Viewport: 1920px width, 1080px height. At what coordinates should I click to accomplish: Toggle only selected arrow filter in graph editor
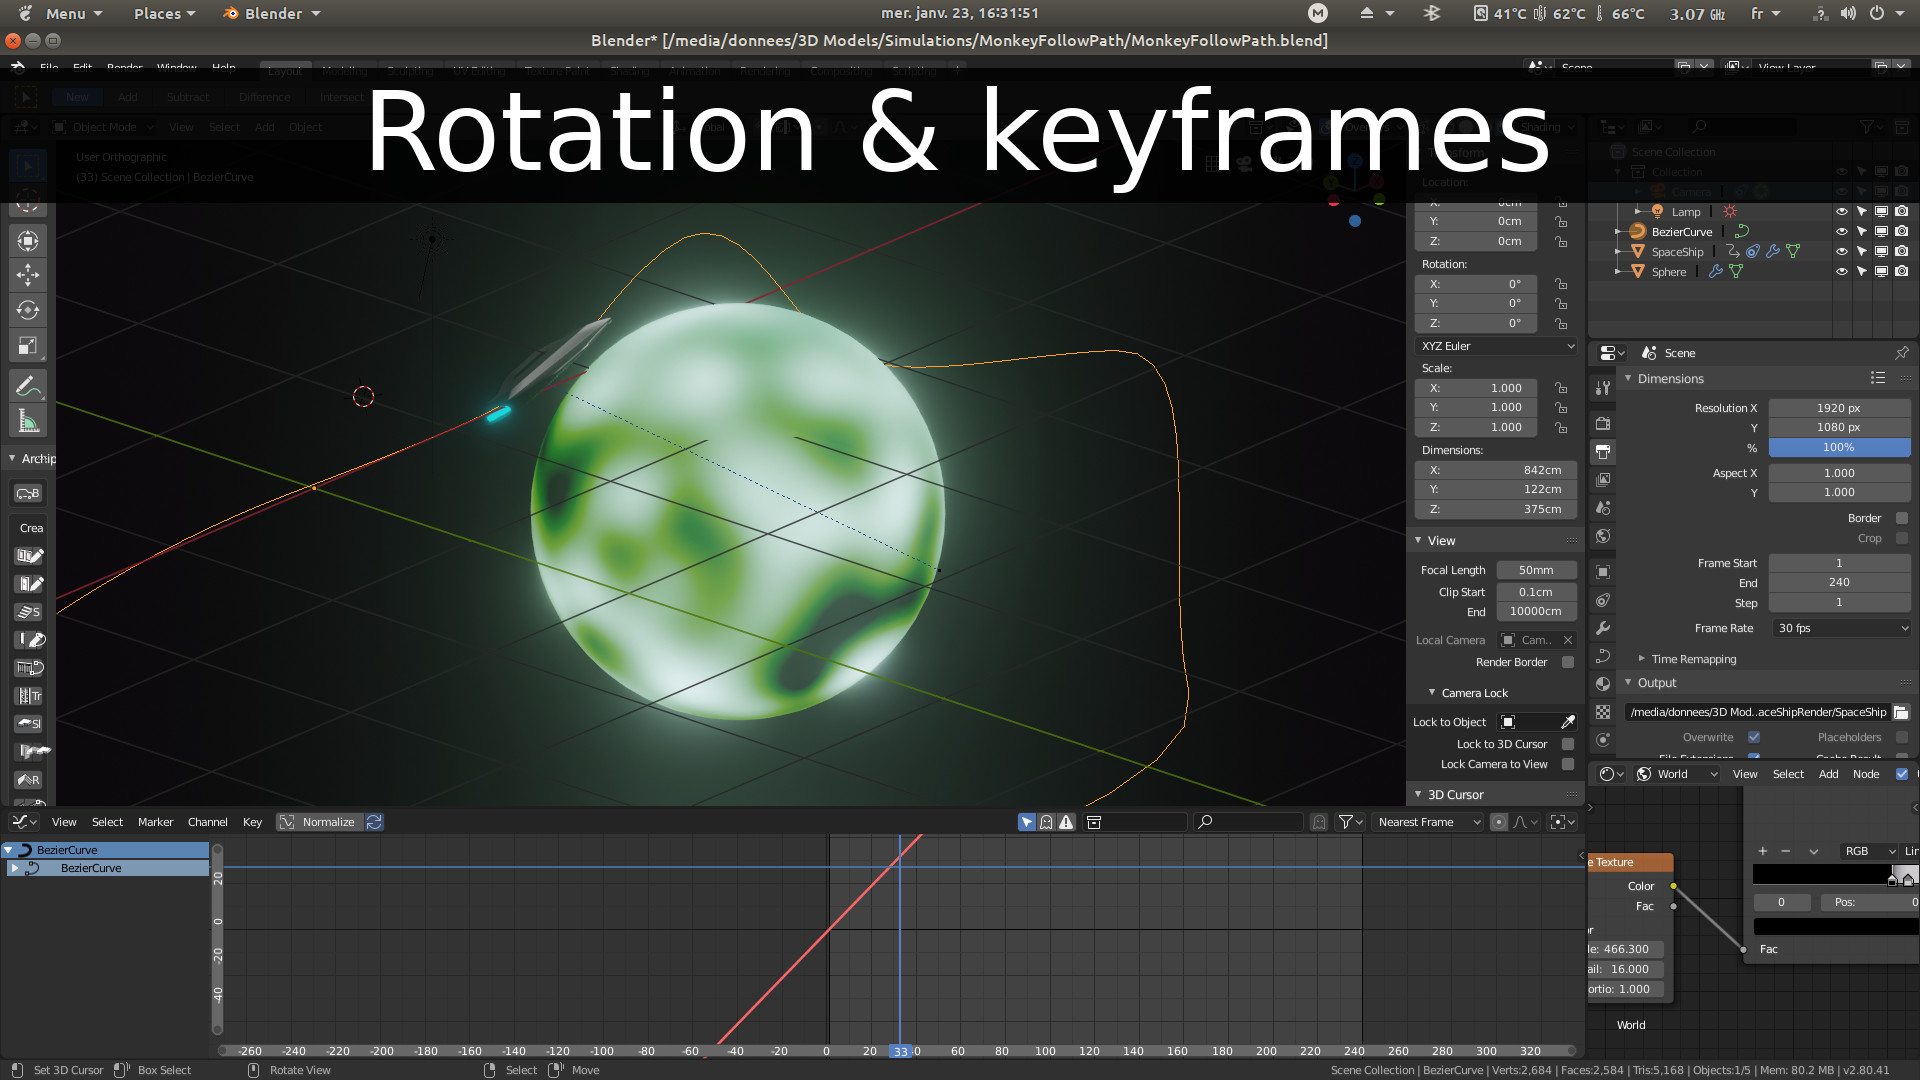pyautogui.click(x=1027, y=822)
